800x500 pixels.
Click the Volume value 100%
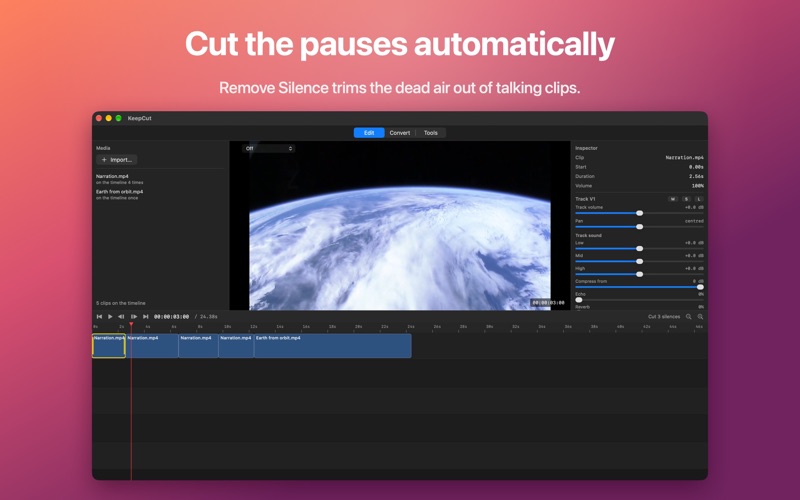(x=697, y=186)
